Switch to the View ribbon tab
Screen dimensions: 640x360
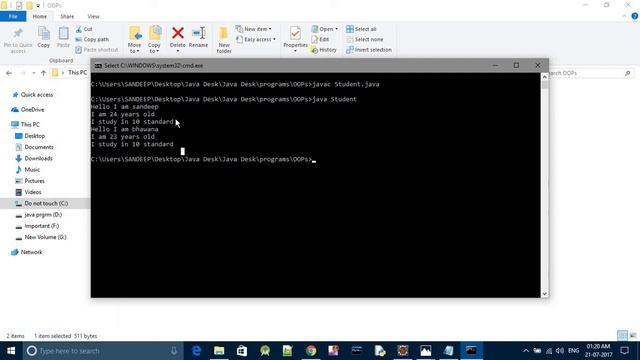coord(93,16)
